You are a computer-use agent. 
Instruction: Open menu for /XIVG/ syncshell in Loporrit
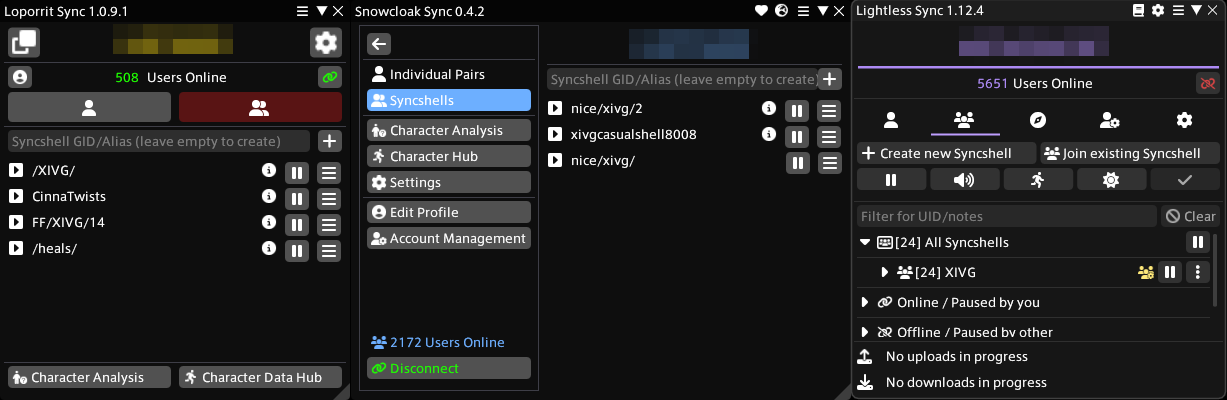click(x=329, y=171)
